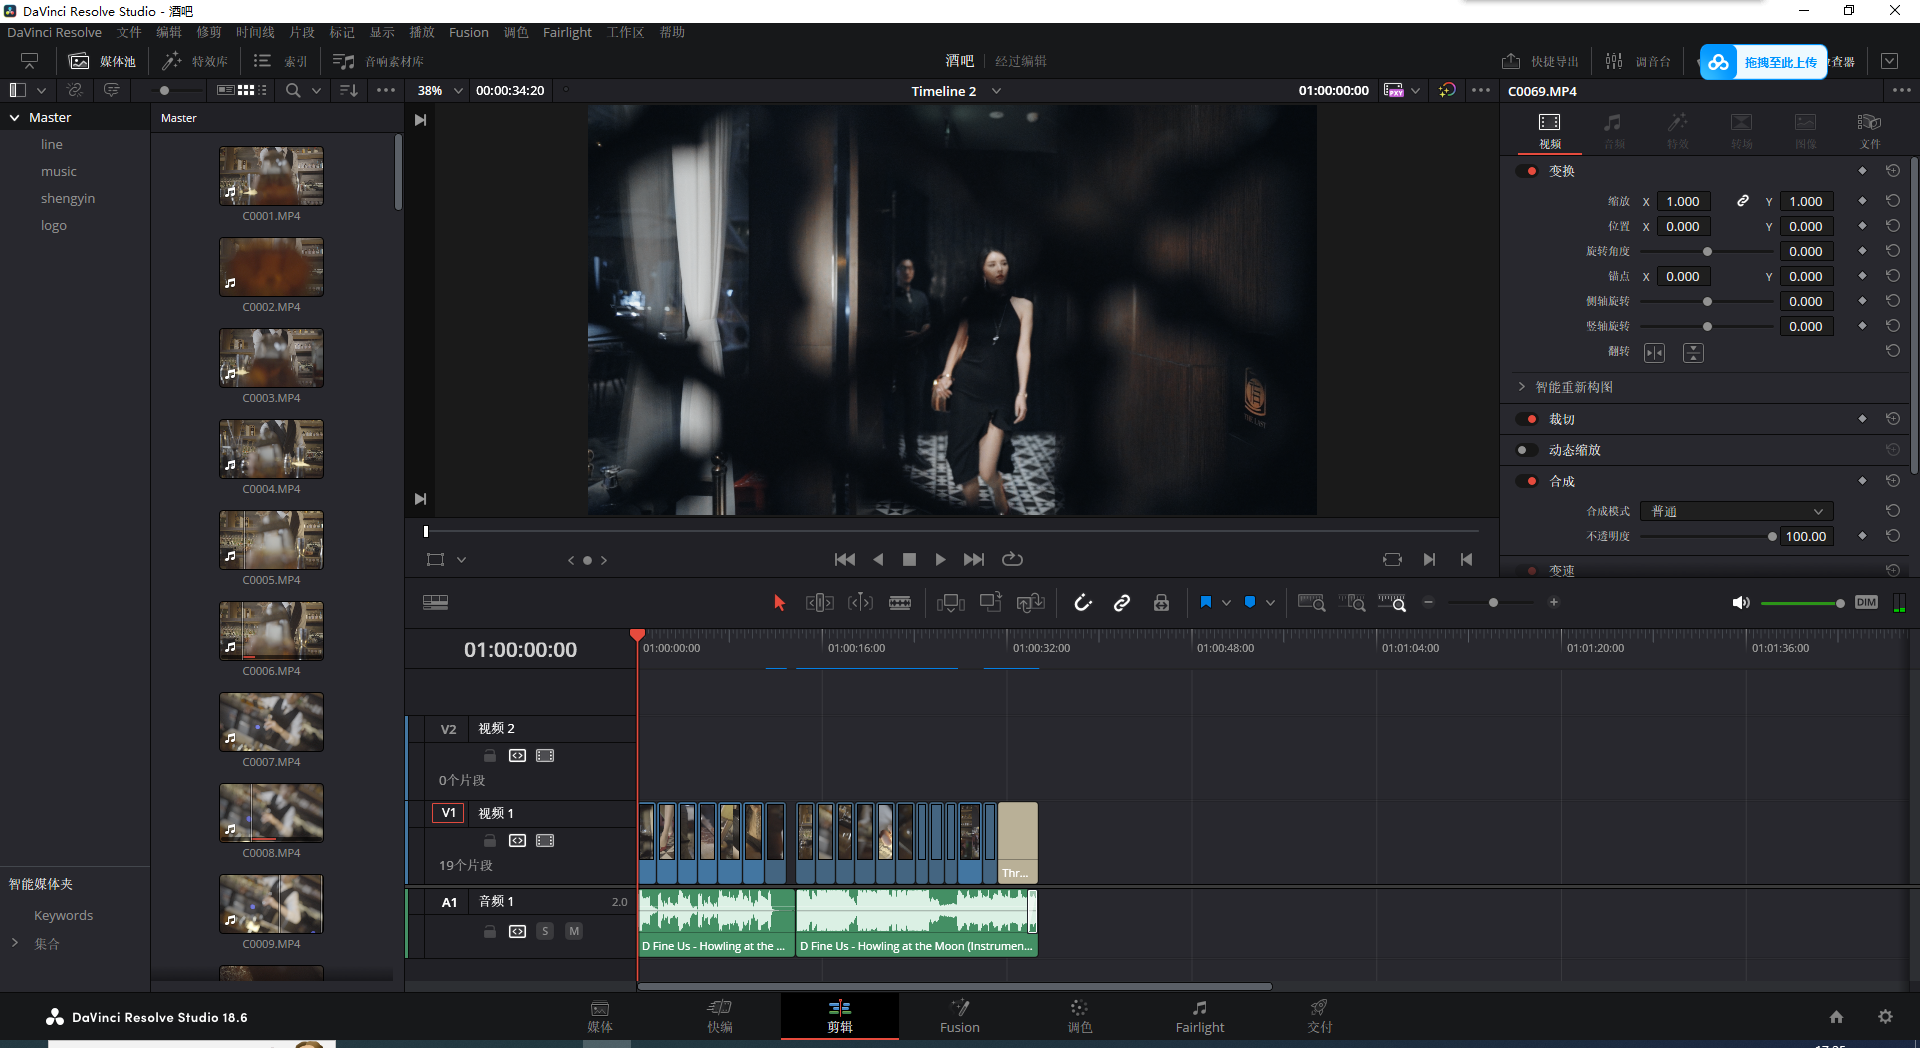The height and width of the screenshot is (1048, 1920).
Task: Switch to the 快编 Cut page
Action: pyautogui.click(x=719, y=1016)
